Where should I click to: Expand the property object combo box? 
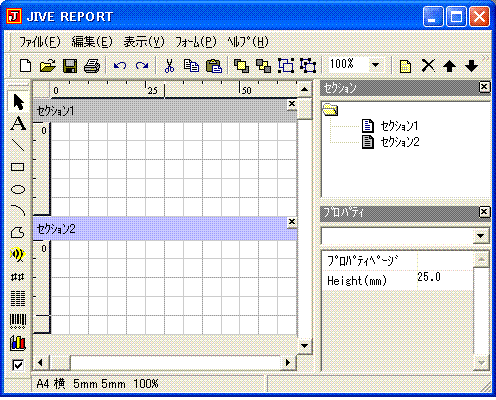tap(481, 236)
